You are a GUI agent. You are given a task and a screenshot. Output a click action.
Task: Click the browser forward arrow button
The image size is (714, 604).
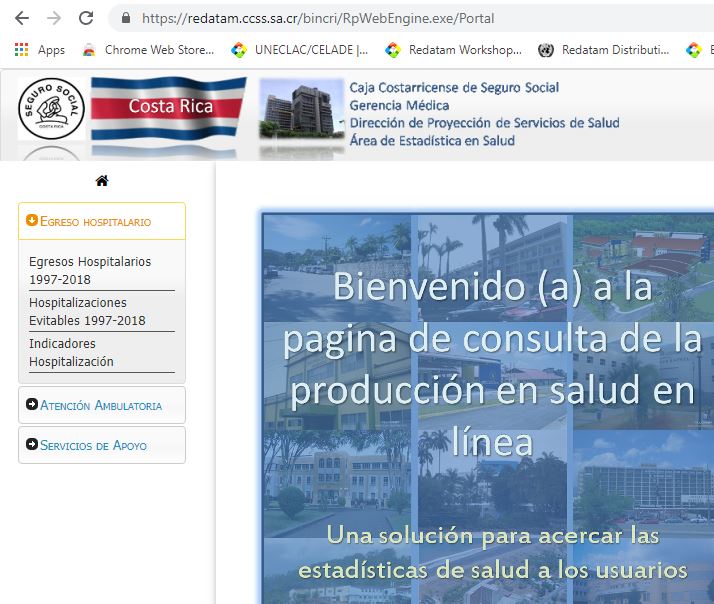click(x=54, y=18)
